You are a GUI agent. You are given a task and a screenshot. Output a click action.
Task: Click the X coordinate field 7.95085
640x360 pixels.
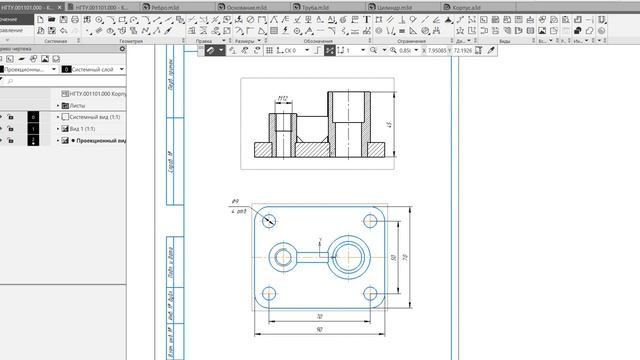[x=437, y=50]
